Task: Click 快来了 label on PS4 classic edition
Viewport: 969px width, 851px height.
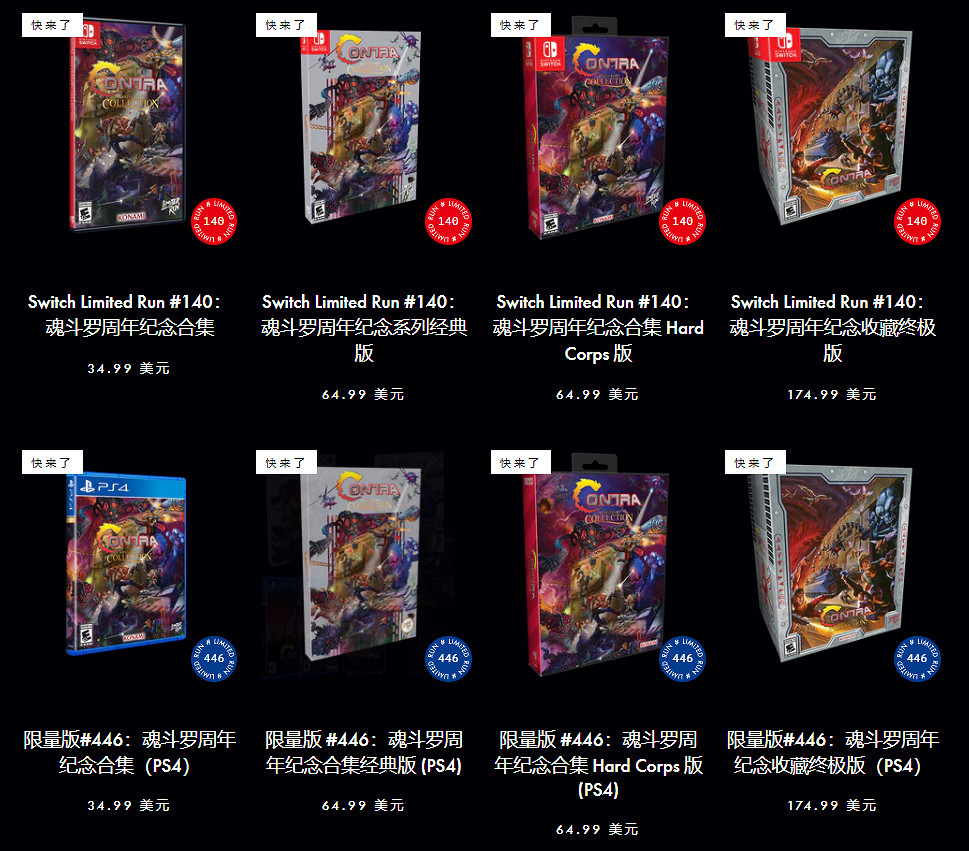Action: coord(286,462)
